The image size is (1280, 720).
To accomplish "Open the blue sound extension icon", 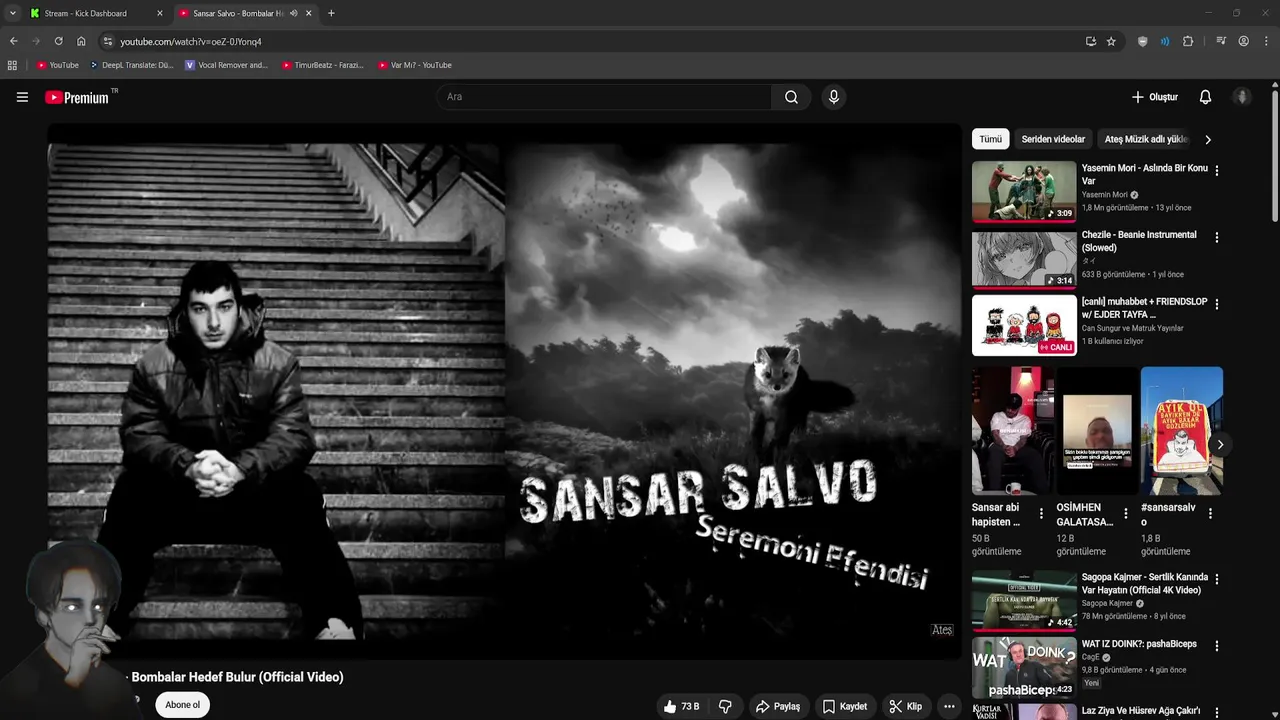I will pyautogui.click(x=1165, y=41).
